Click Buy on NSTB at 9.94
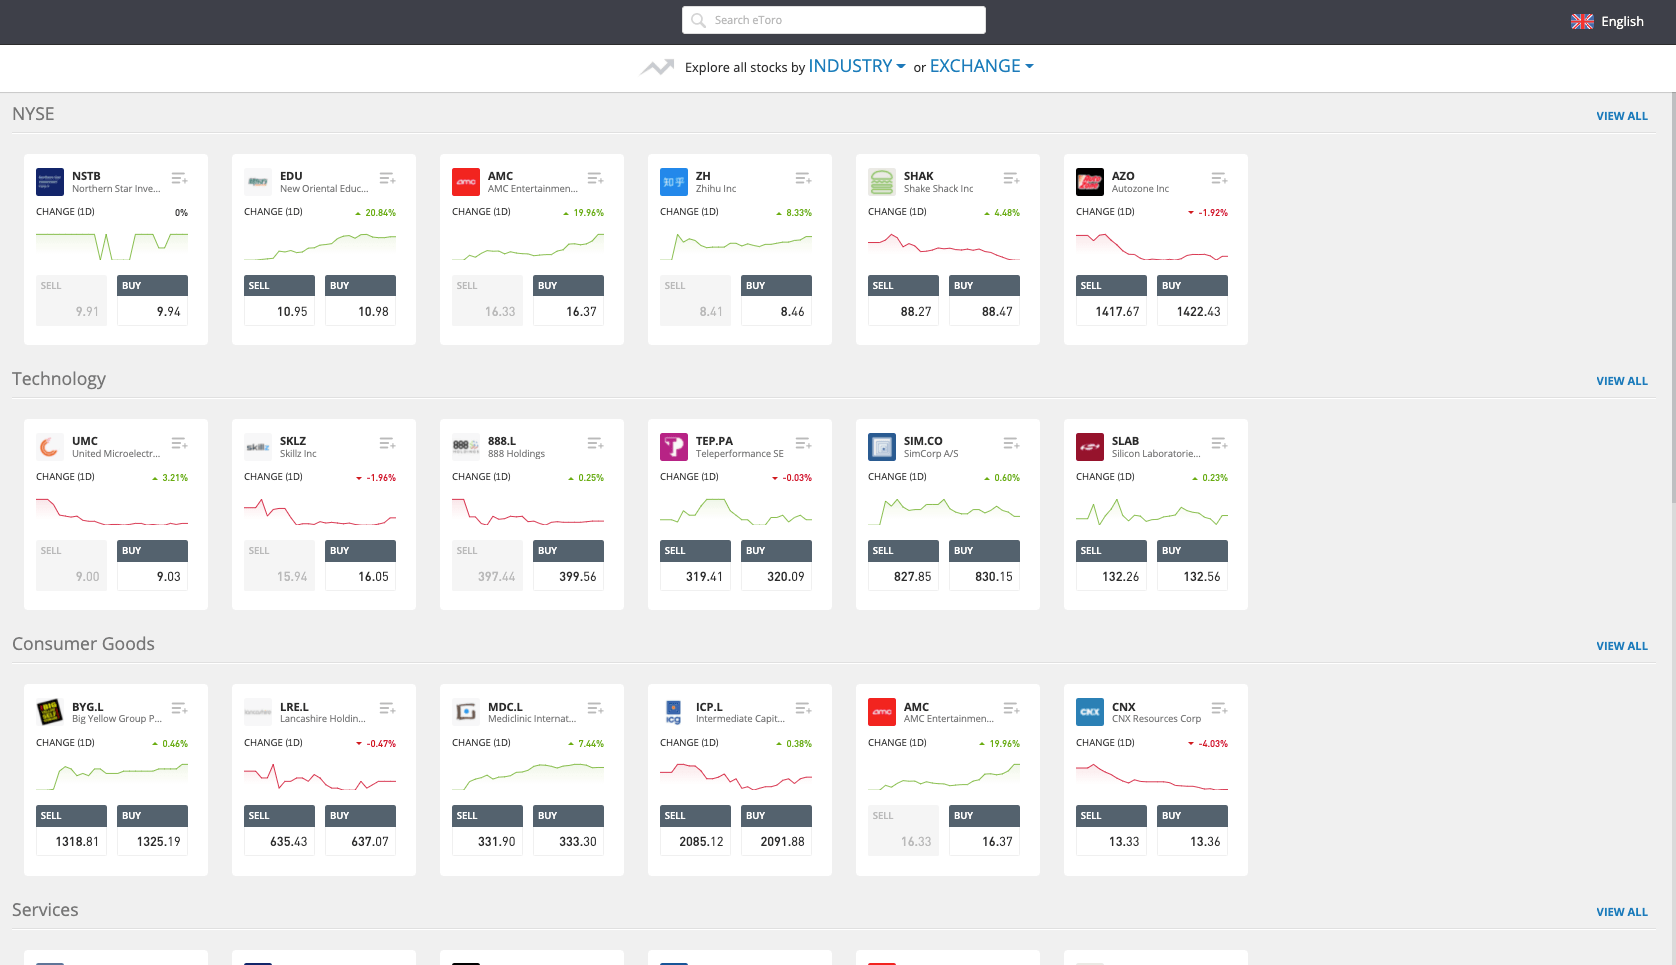1676x965 pixels. click(x=152, y=300)
